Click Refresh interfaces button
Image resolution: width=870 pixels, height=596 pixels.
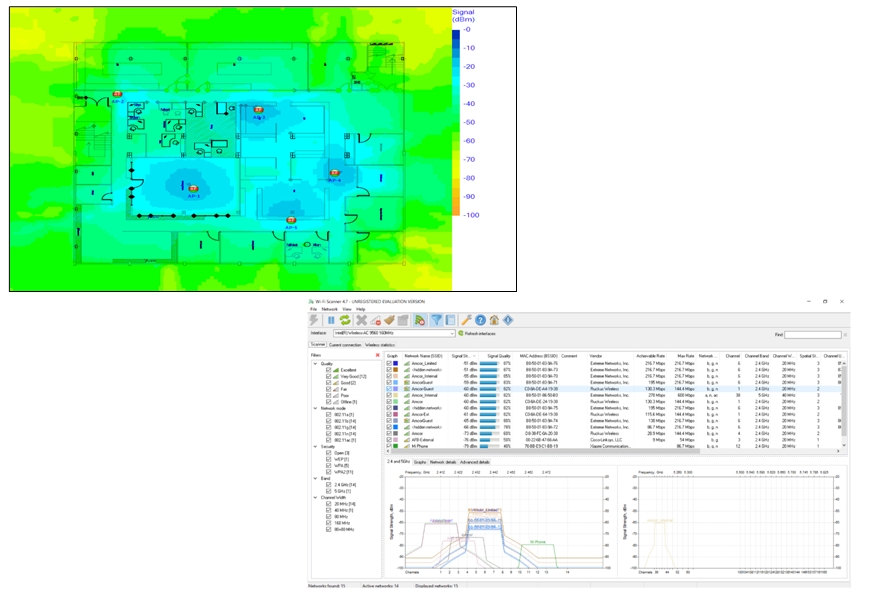coord(480,333)
